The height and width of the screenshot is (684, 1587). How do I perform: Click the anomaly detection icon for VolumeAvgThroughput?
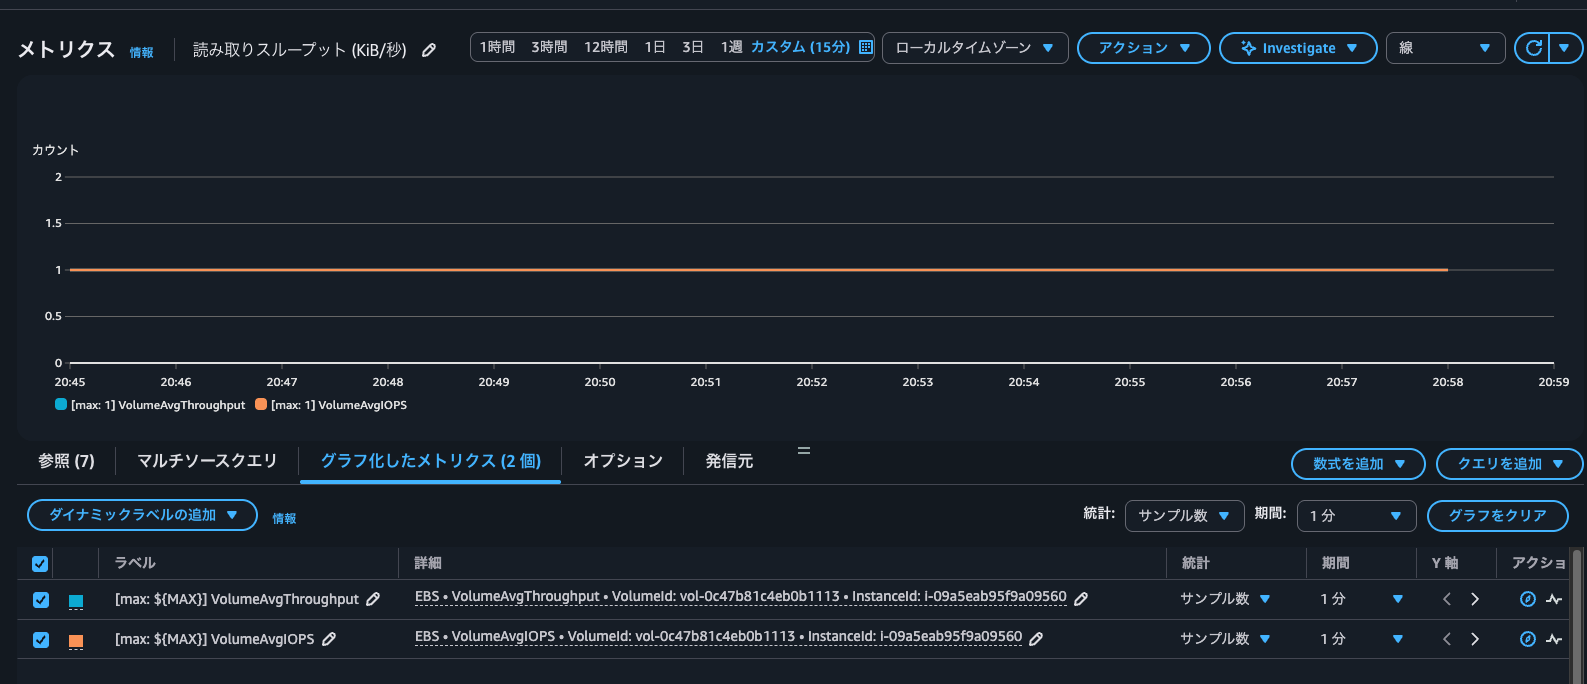click(x=1554, y=599)
